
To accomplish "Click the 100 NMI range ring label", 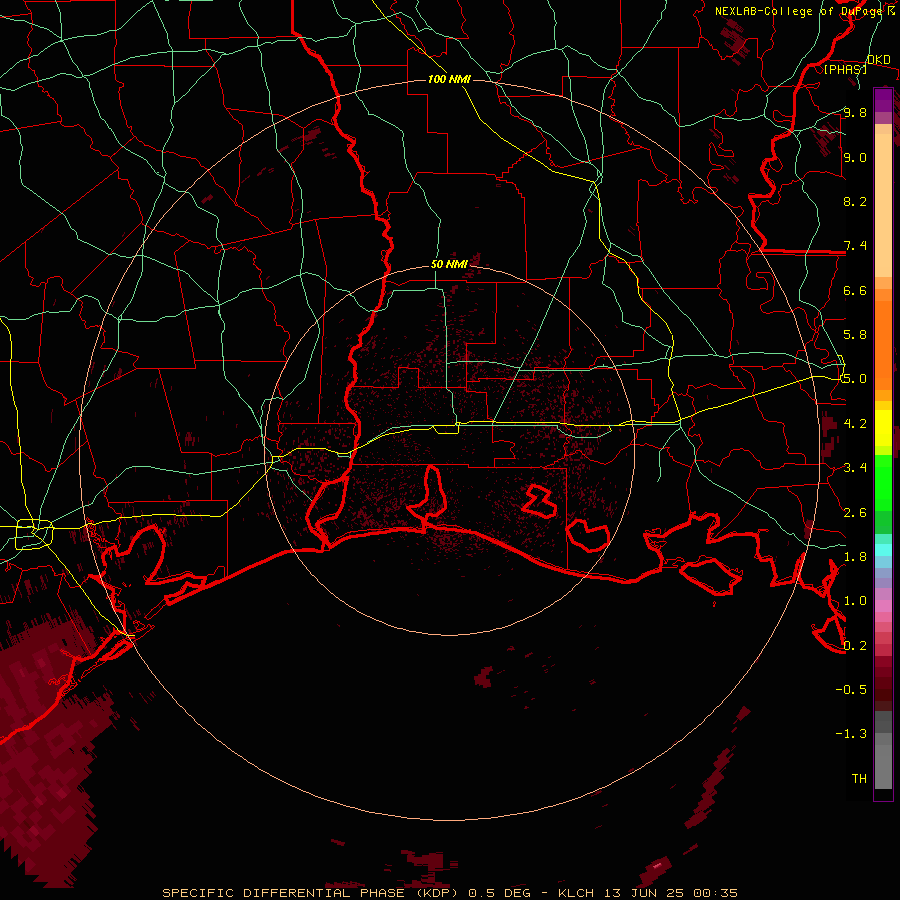I will [449, 79].
